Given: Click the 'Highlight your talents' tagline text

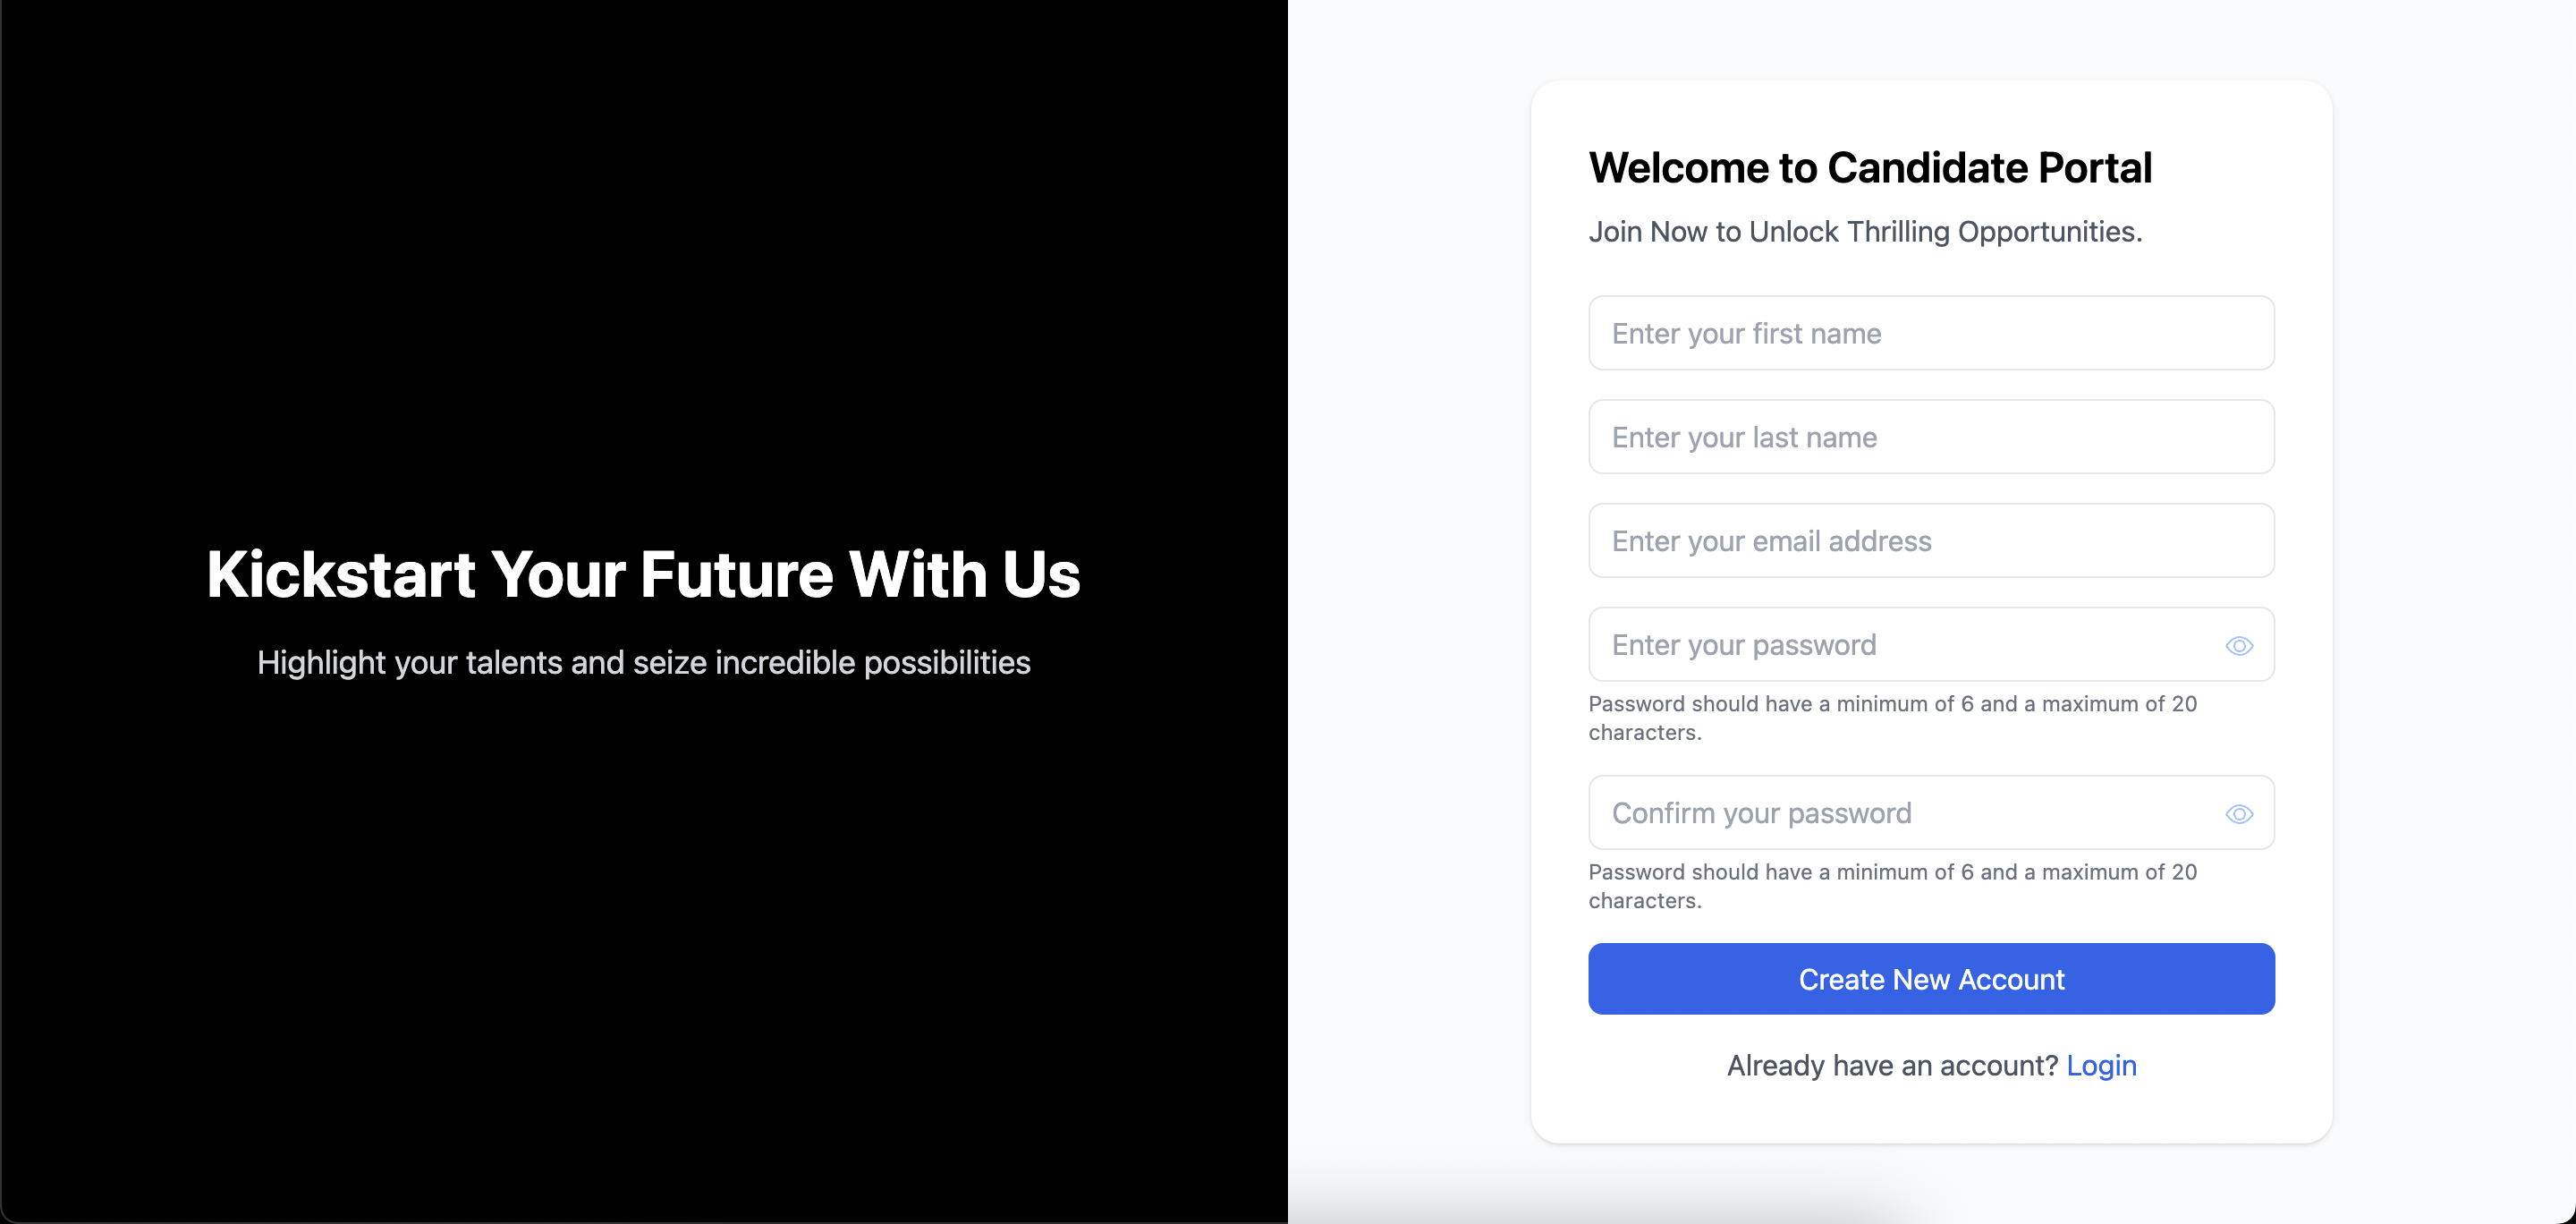Looking at the screenshot, I should point(643,663).
